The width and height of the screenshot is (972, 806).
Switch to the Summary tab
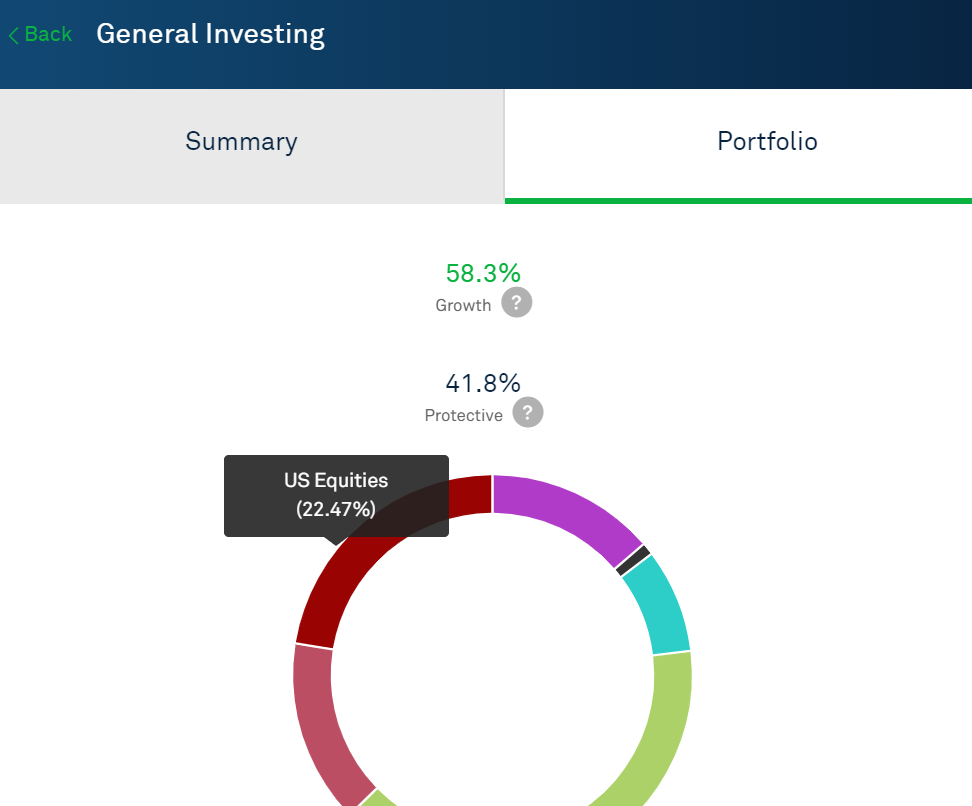[241, 142]
